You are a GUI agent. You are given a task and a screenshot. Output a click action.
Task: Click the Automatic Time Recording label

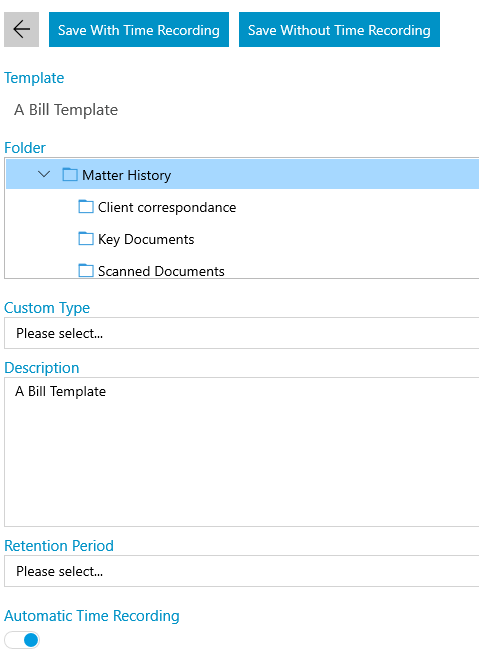click(x=92, y=616)
